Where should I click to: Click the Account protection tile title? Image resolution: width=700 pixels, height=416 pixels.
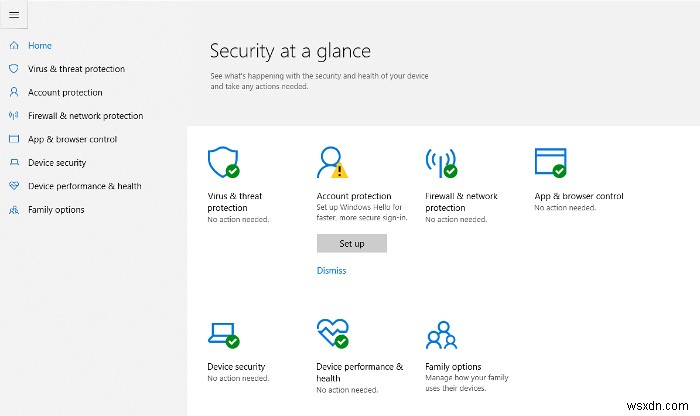tap(354, 196)
